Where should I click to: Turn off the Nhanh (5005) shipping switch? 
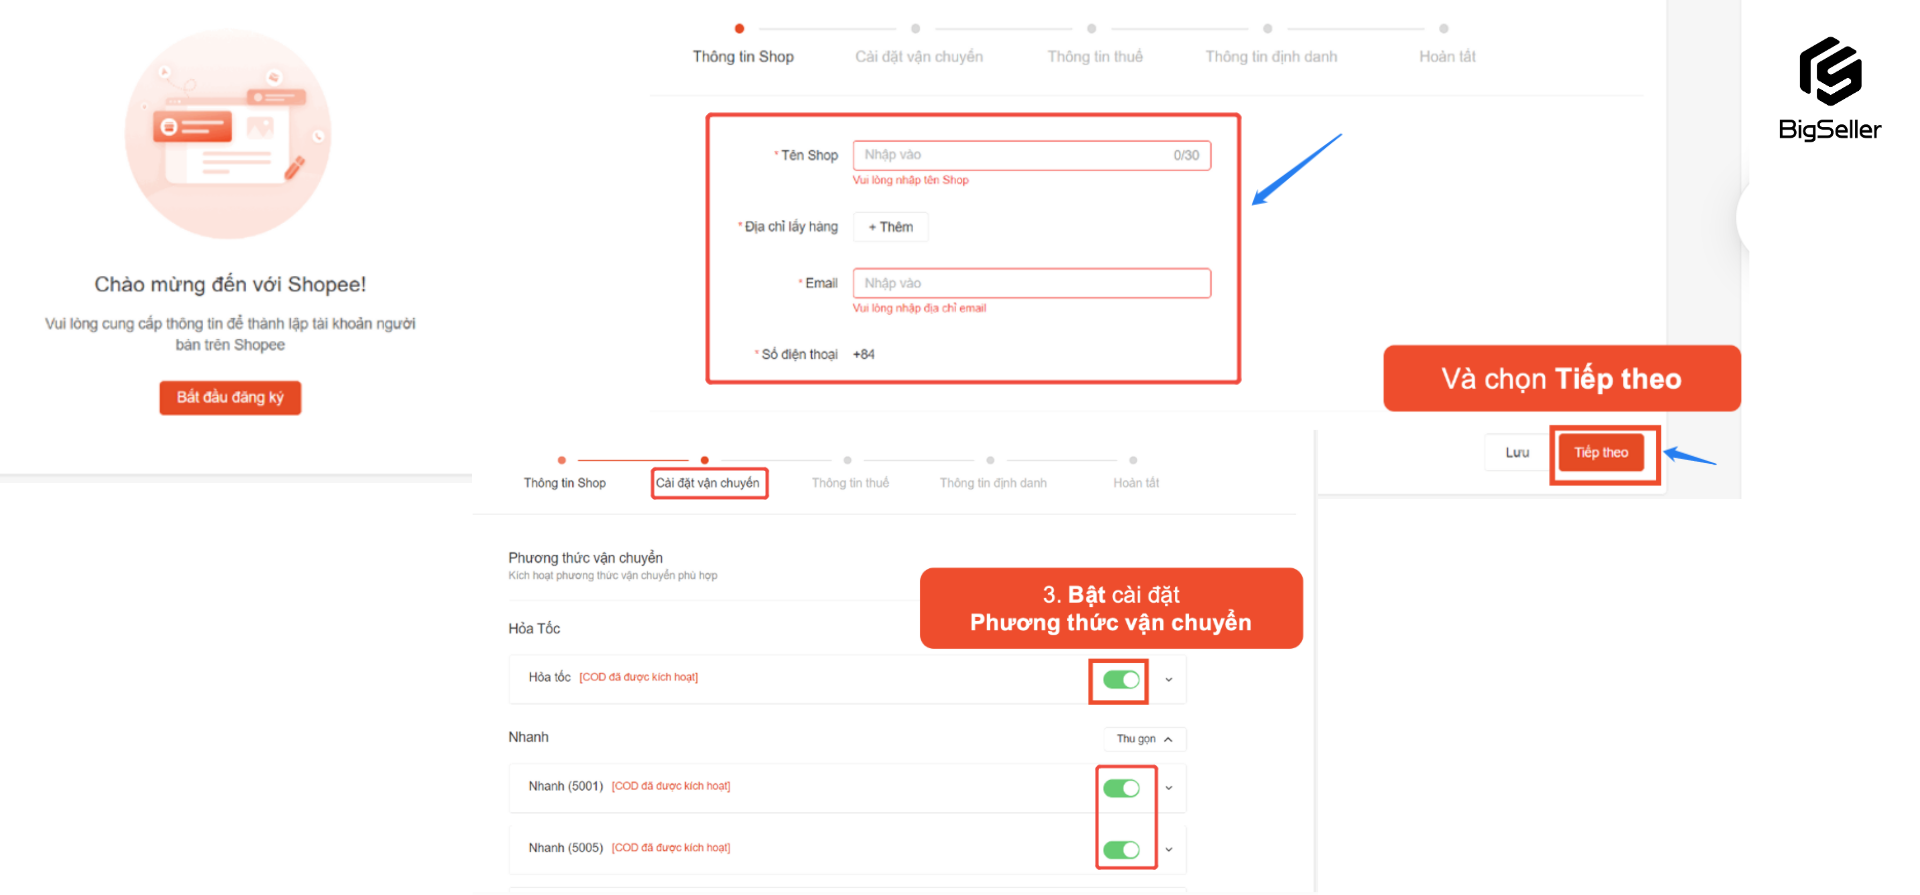point(1121,849)
